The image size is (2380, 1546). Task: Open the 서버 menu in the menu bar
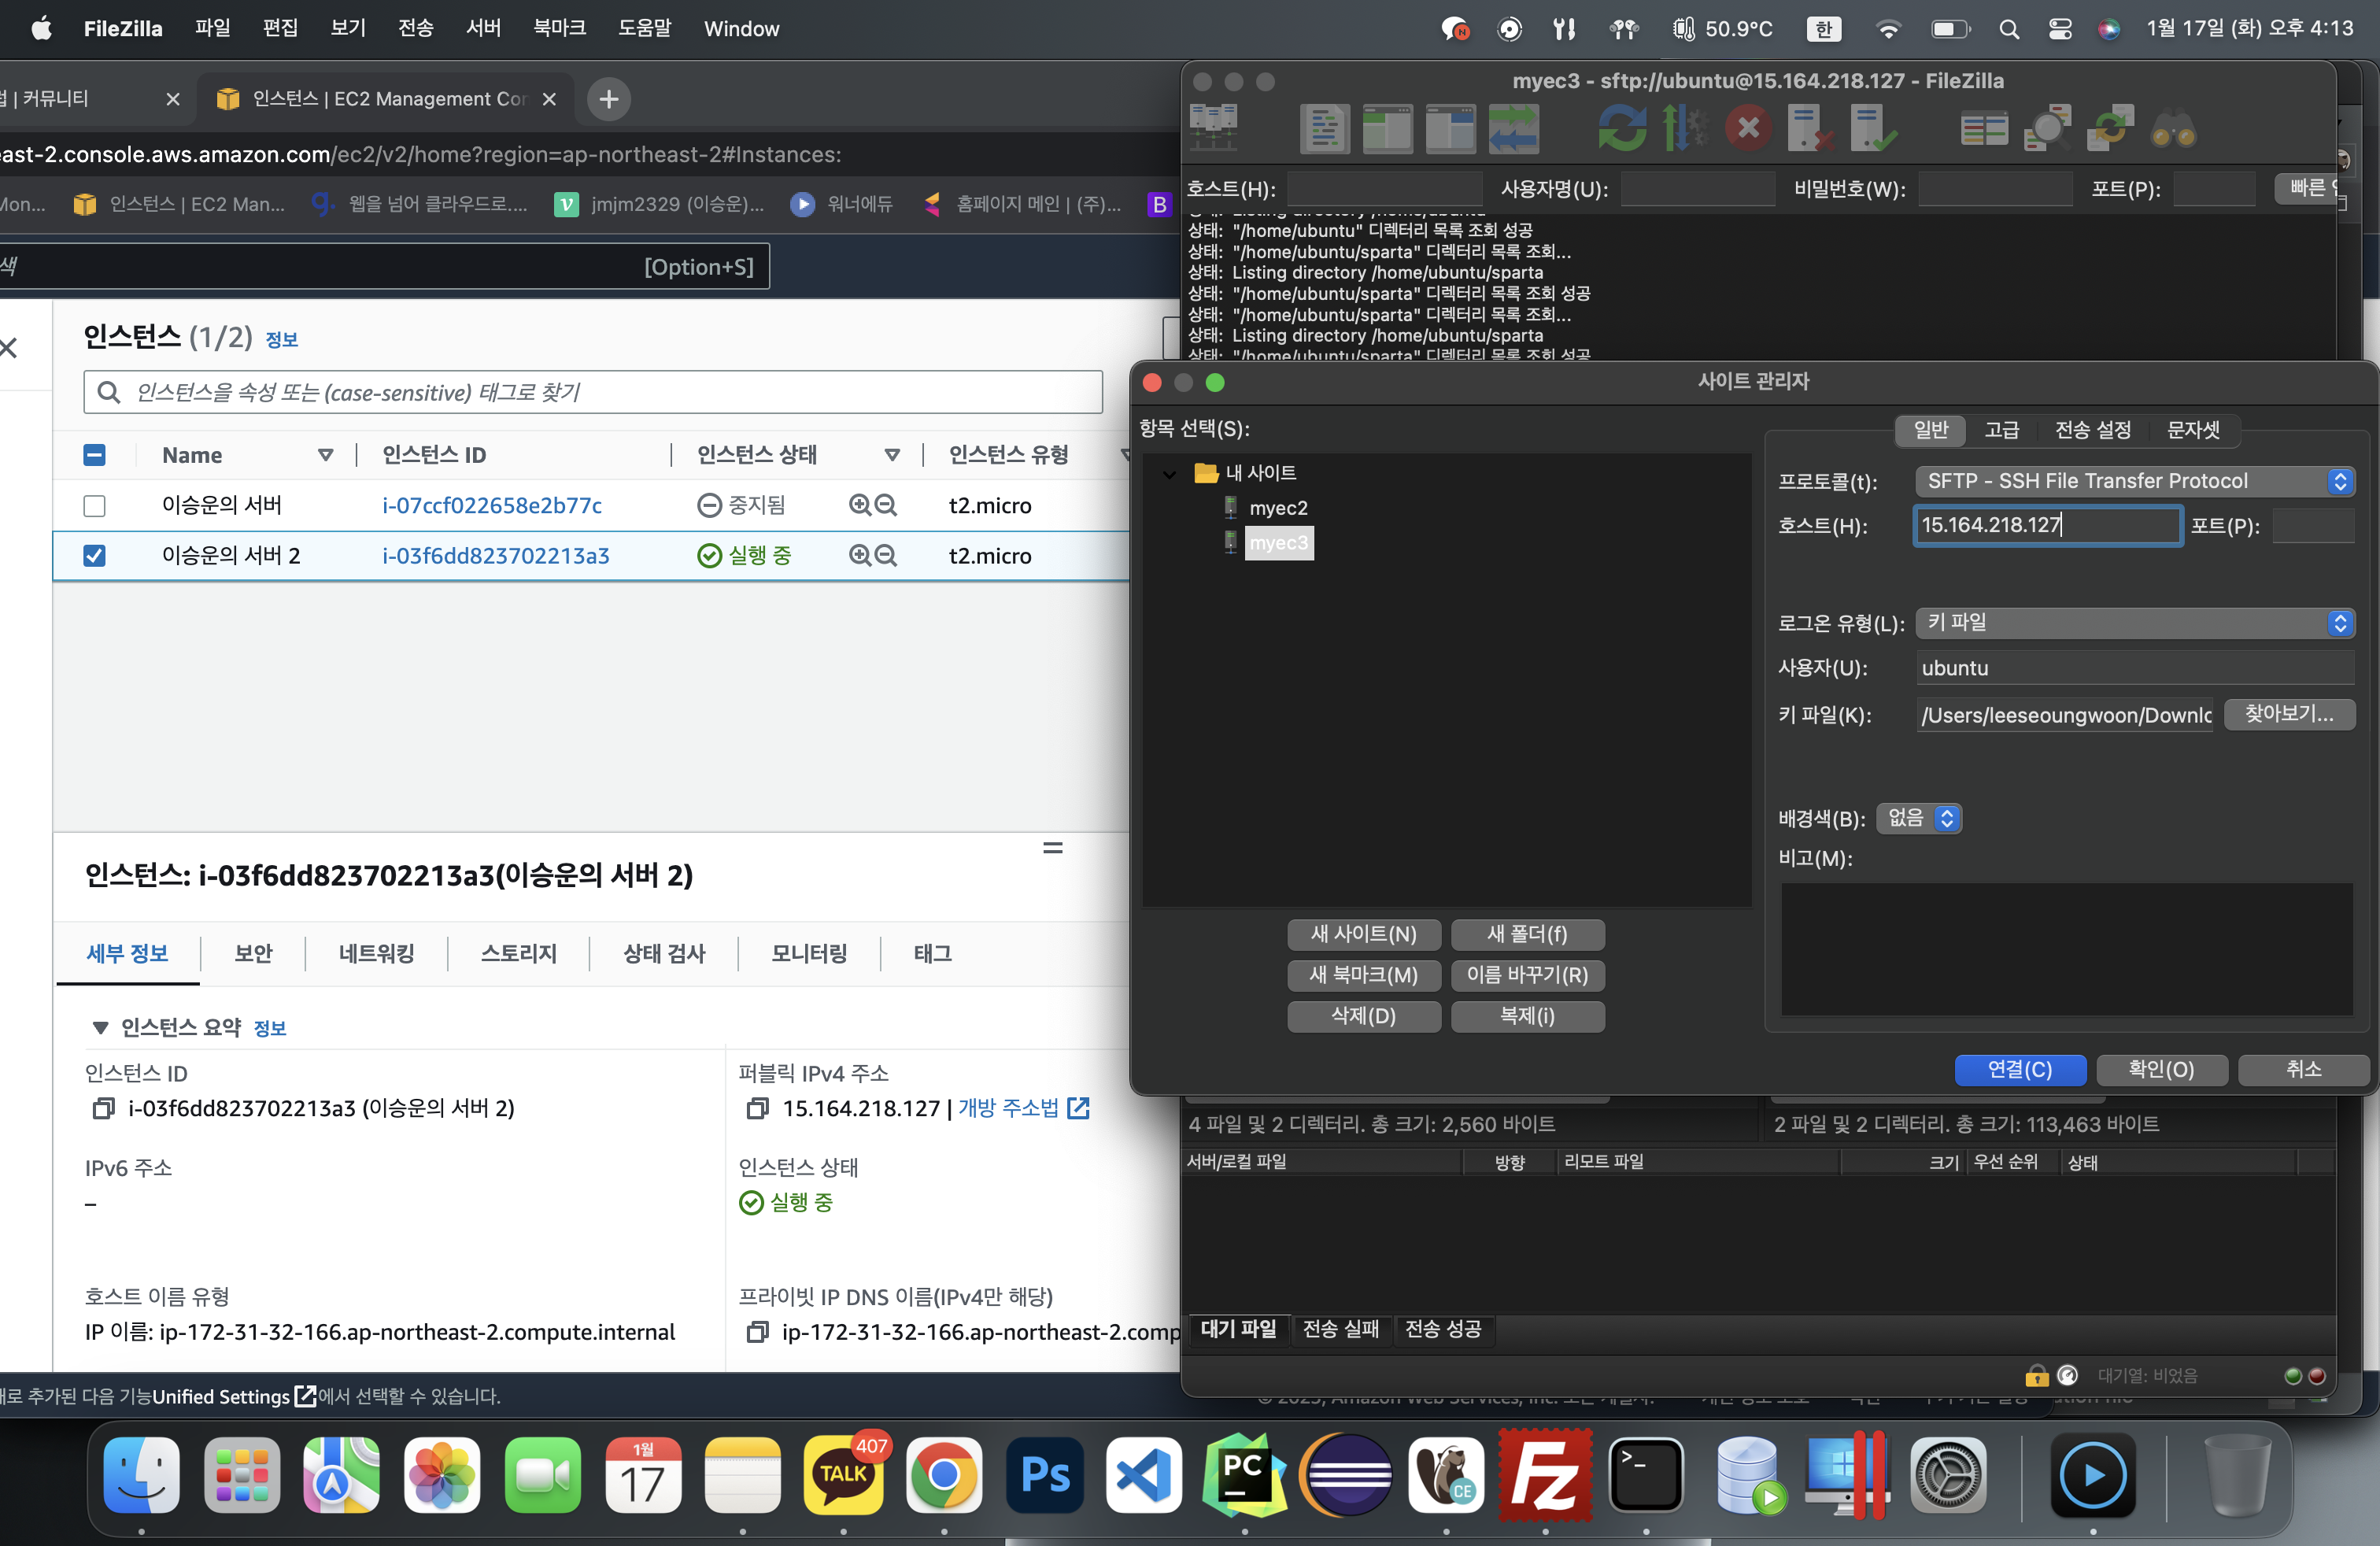pos(483,29)
